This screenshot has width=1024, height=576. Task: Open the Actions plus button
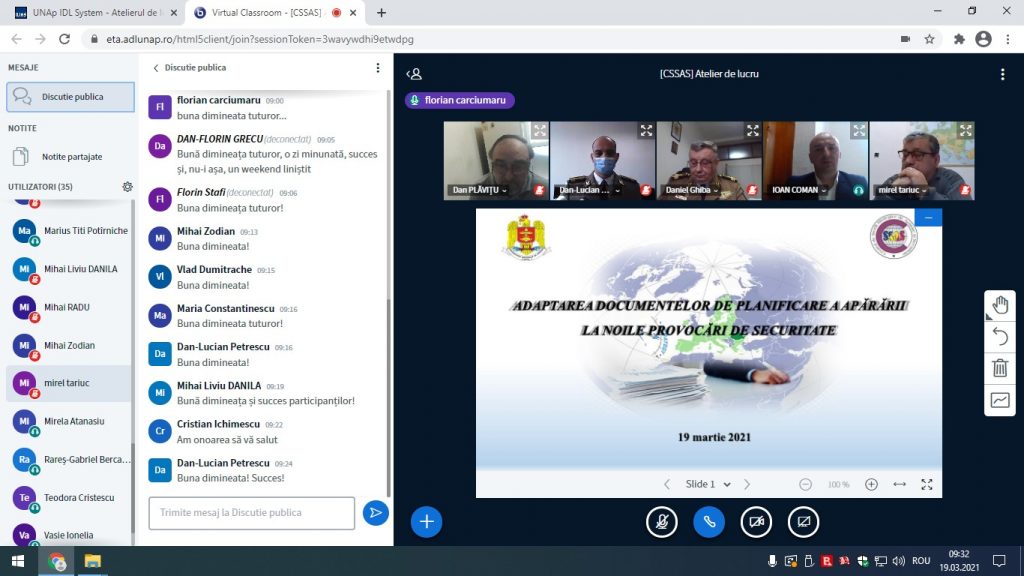426,521
